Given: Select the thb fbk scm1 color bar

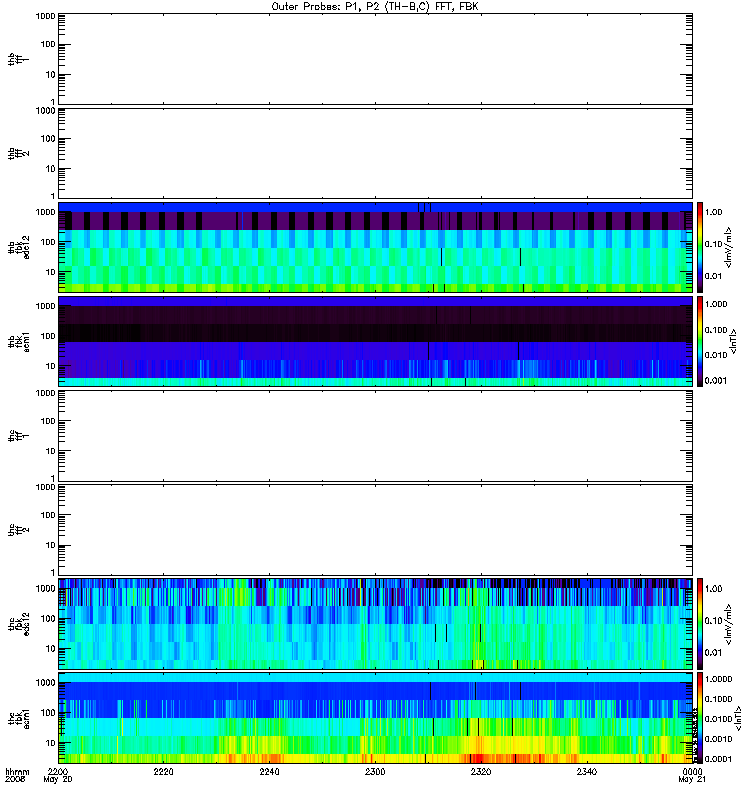Looking at the screenshot, I should coord(700,341).
